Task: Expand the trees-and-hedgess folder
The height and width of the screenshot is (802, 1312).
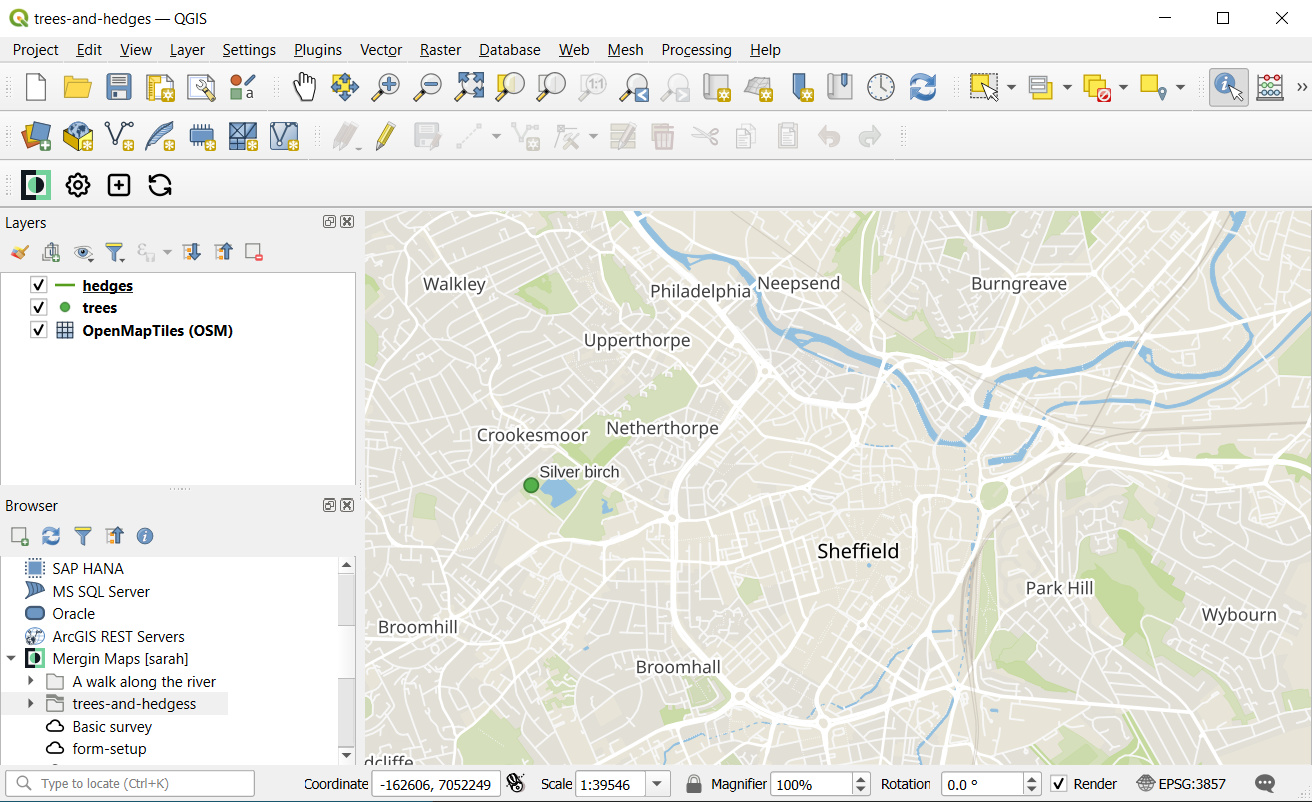Action: click(x=30, y=704)
